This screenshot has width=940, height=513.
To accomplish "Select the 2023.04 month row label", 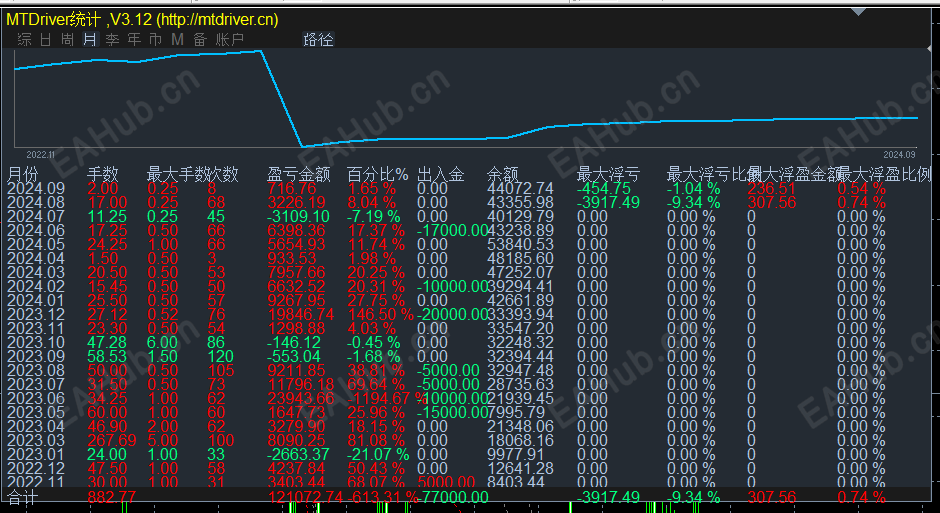I will (36, 427).
